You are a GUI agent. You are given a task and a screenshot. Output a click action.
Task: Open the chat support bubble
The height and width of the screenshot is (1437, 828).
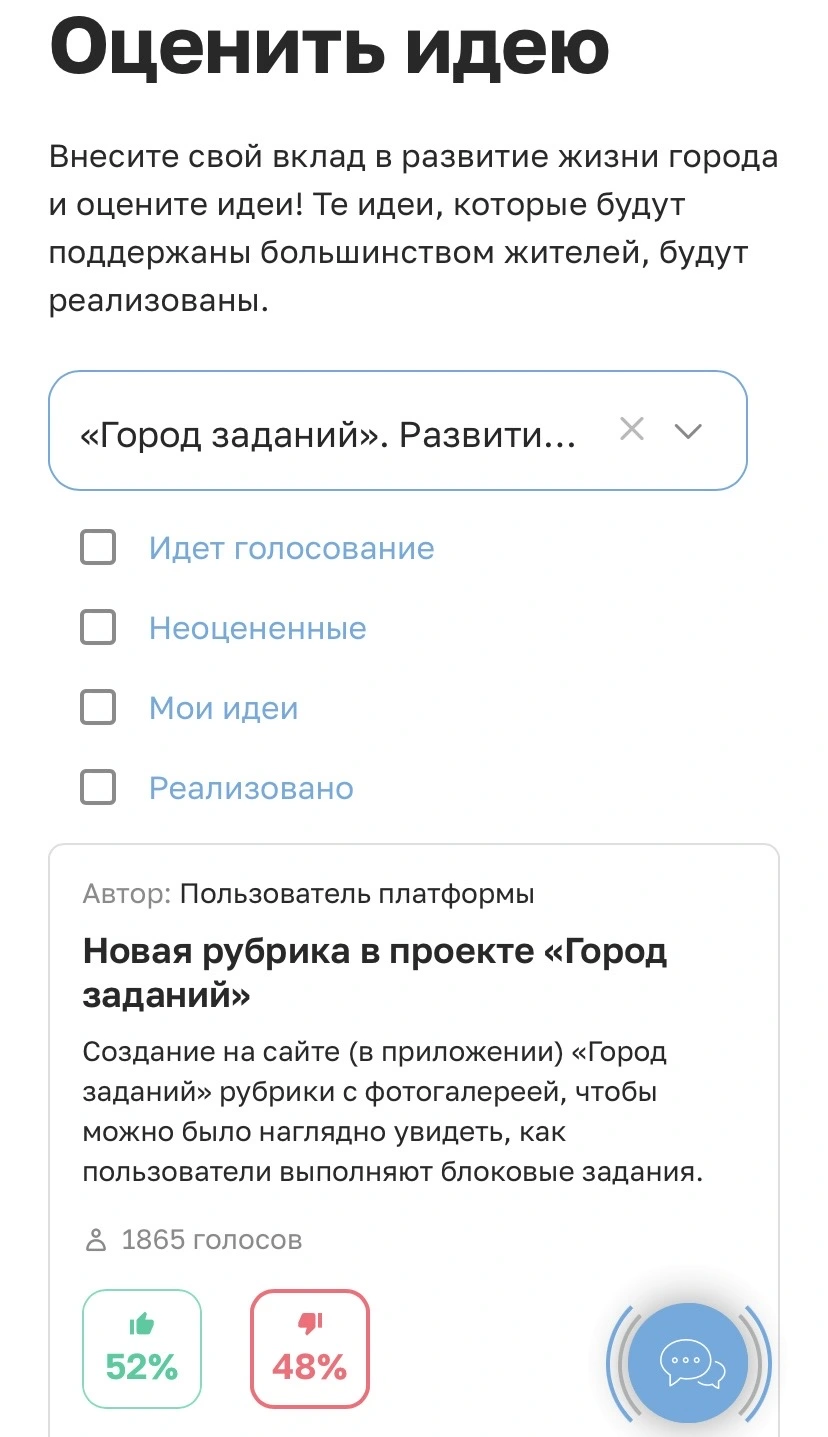coord(689,1362)
